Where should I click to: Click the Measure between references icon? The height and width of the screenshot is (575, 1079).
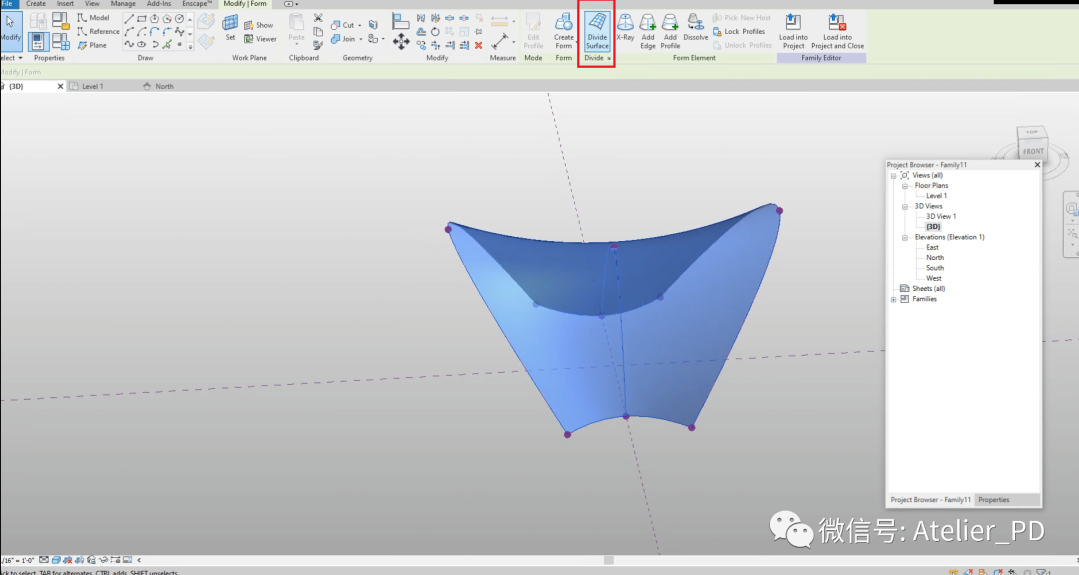click(500, 42)
